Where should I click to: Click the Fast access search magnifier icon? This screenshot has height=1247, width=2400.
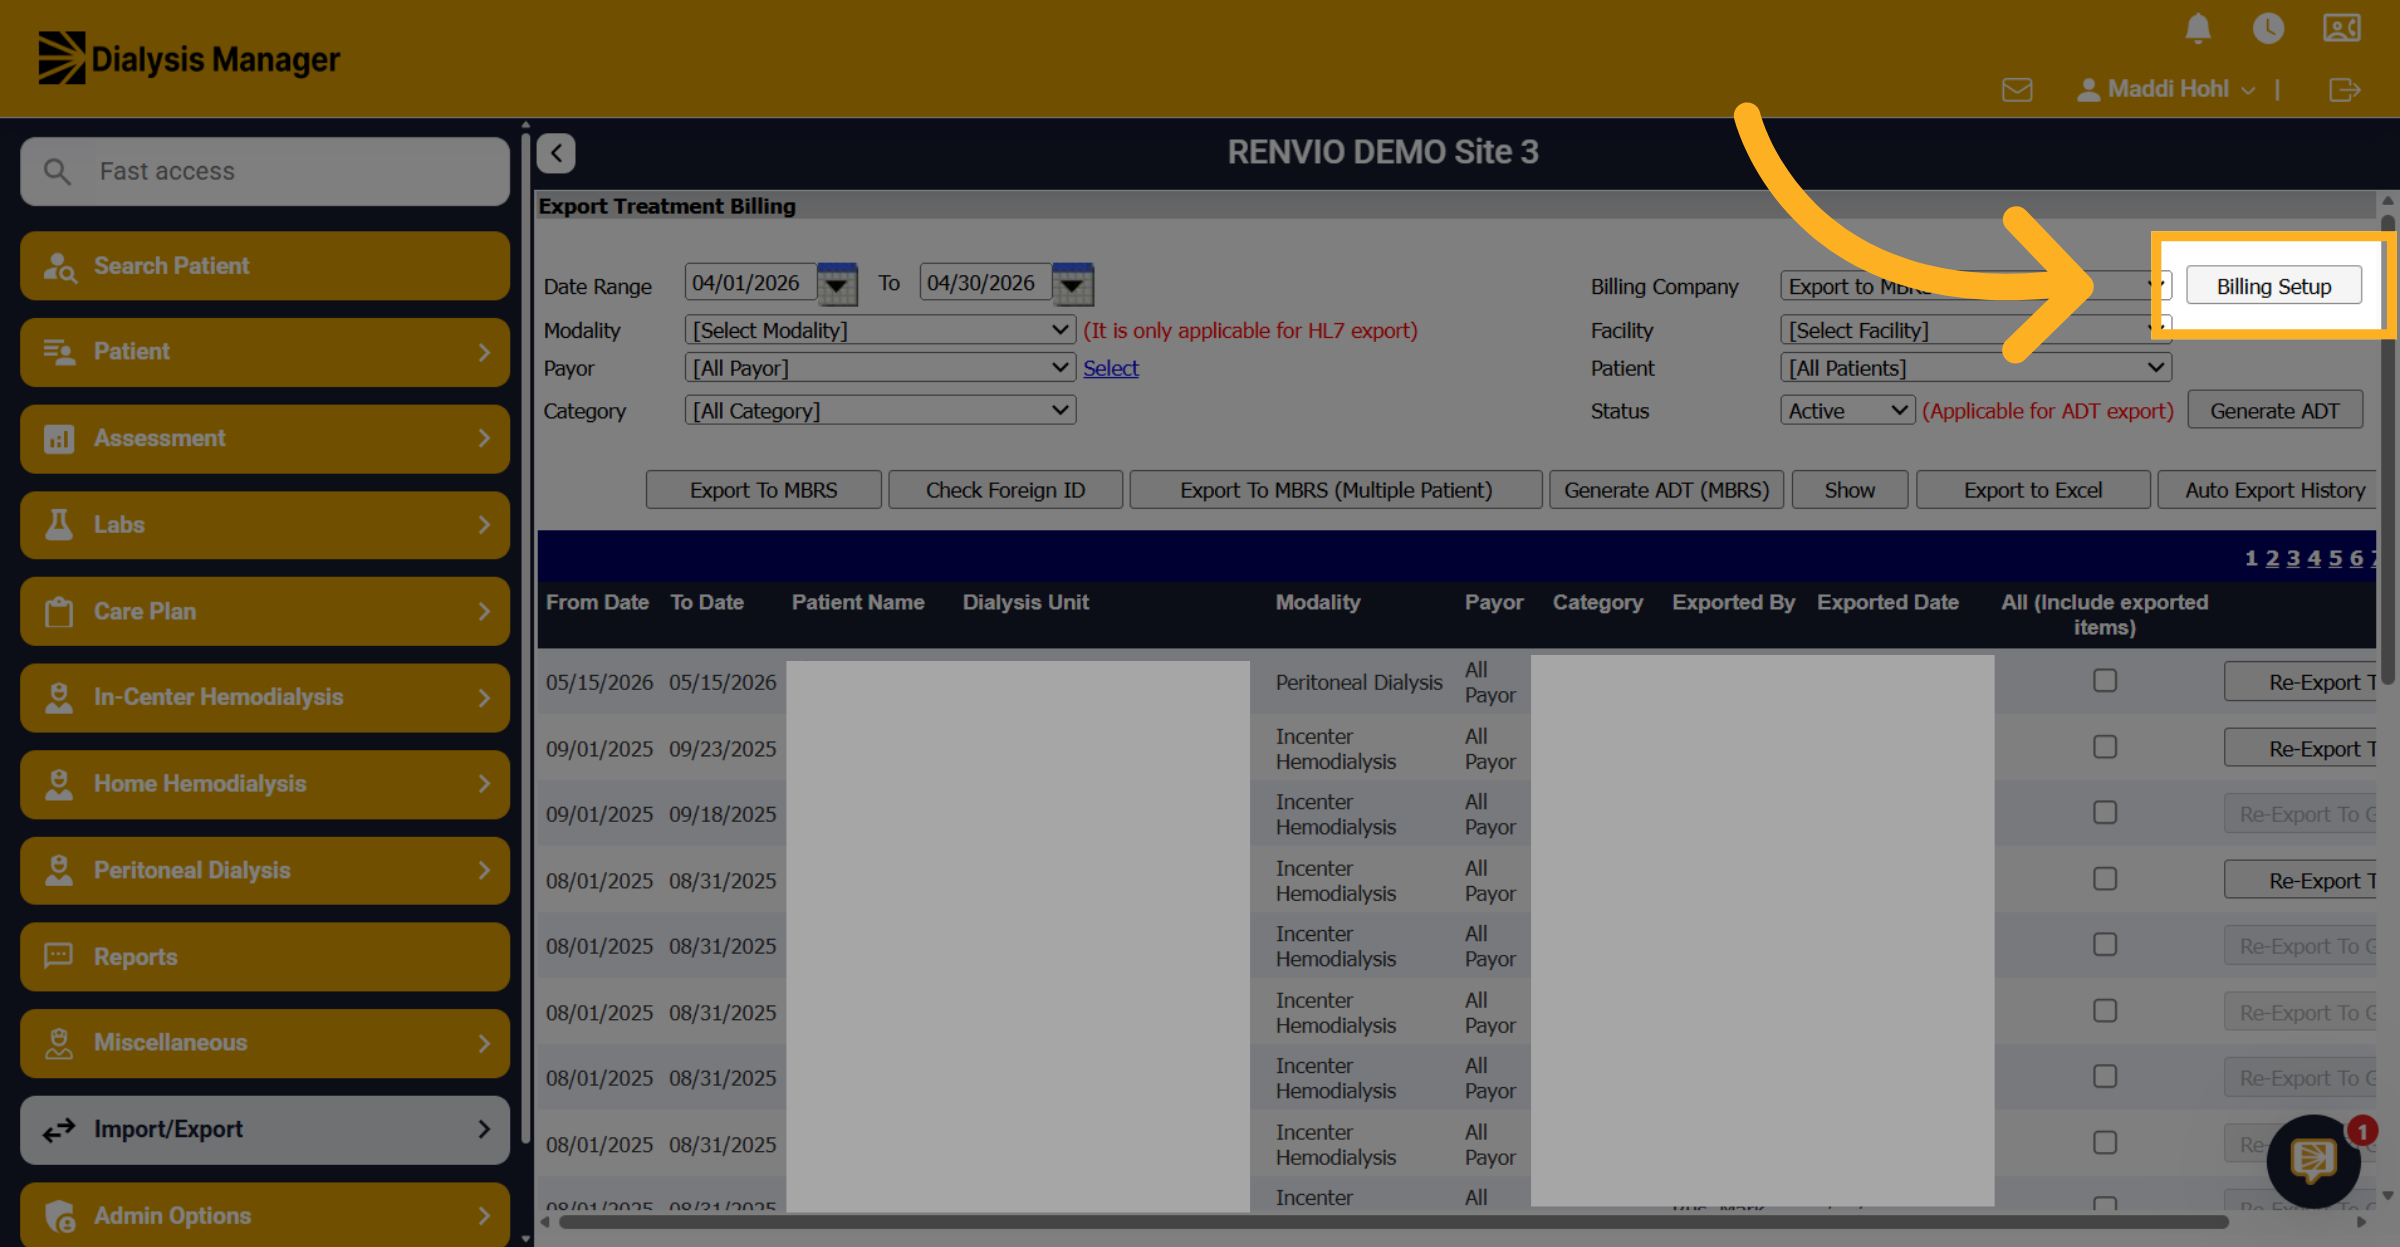[x=58, y=172]
